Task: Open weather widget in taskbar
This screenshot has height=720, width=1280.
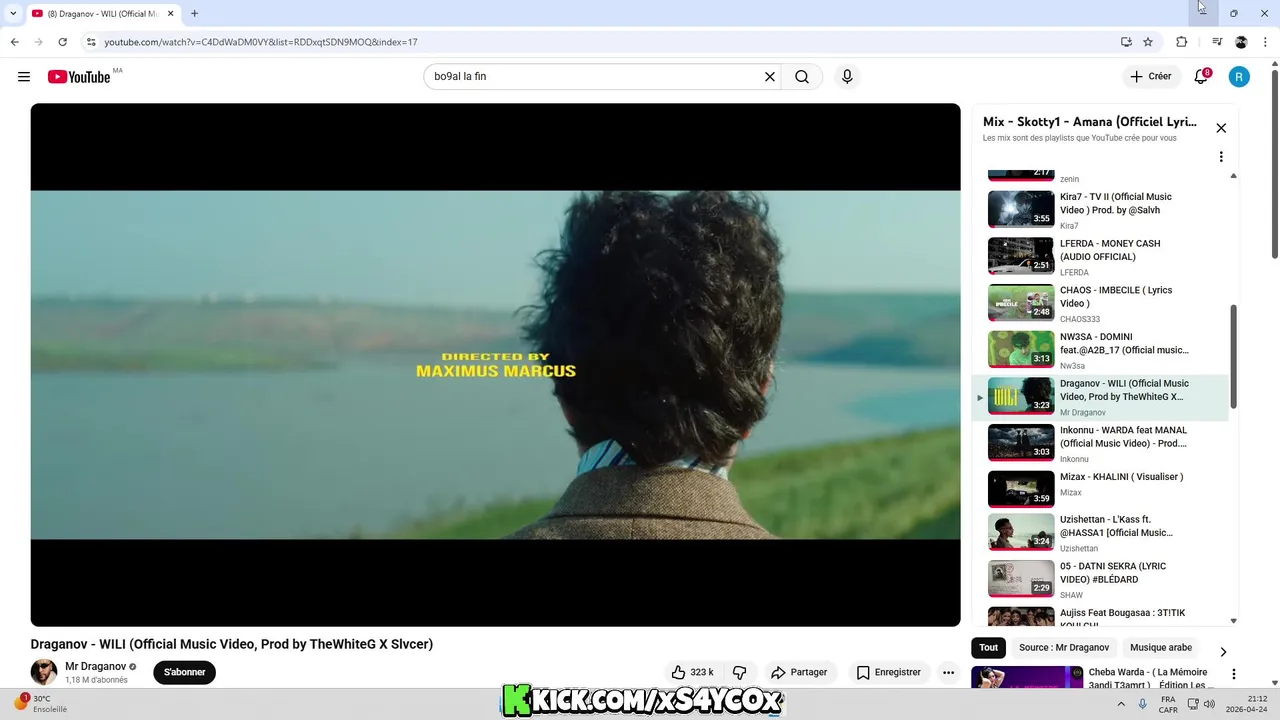Action: (x=42, y=704)
